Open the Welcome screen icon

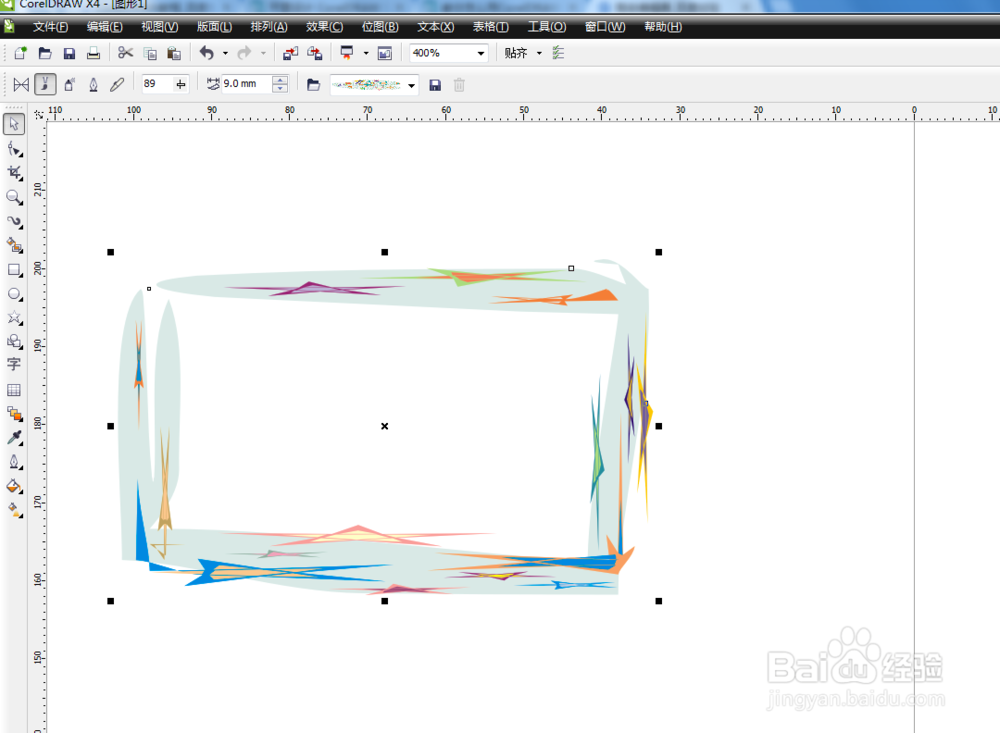click(x=385, y=53)
